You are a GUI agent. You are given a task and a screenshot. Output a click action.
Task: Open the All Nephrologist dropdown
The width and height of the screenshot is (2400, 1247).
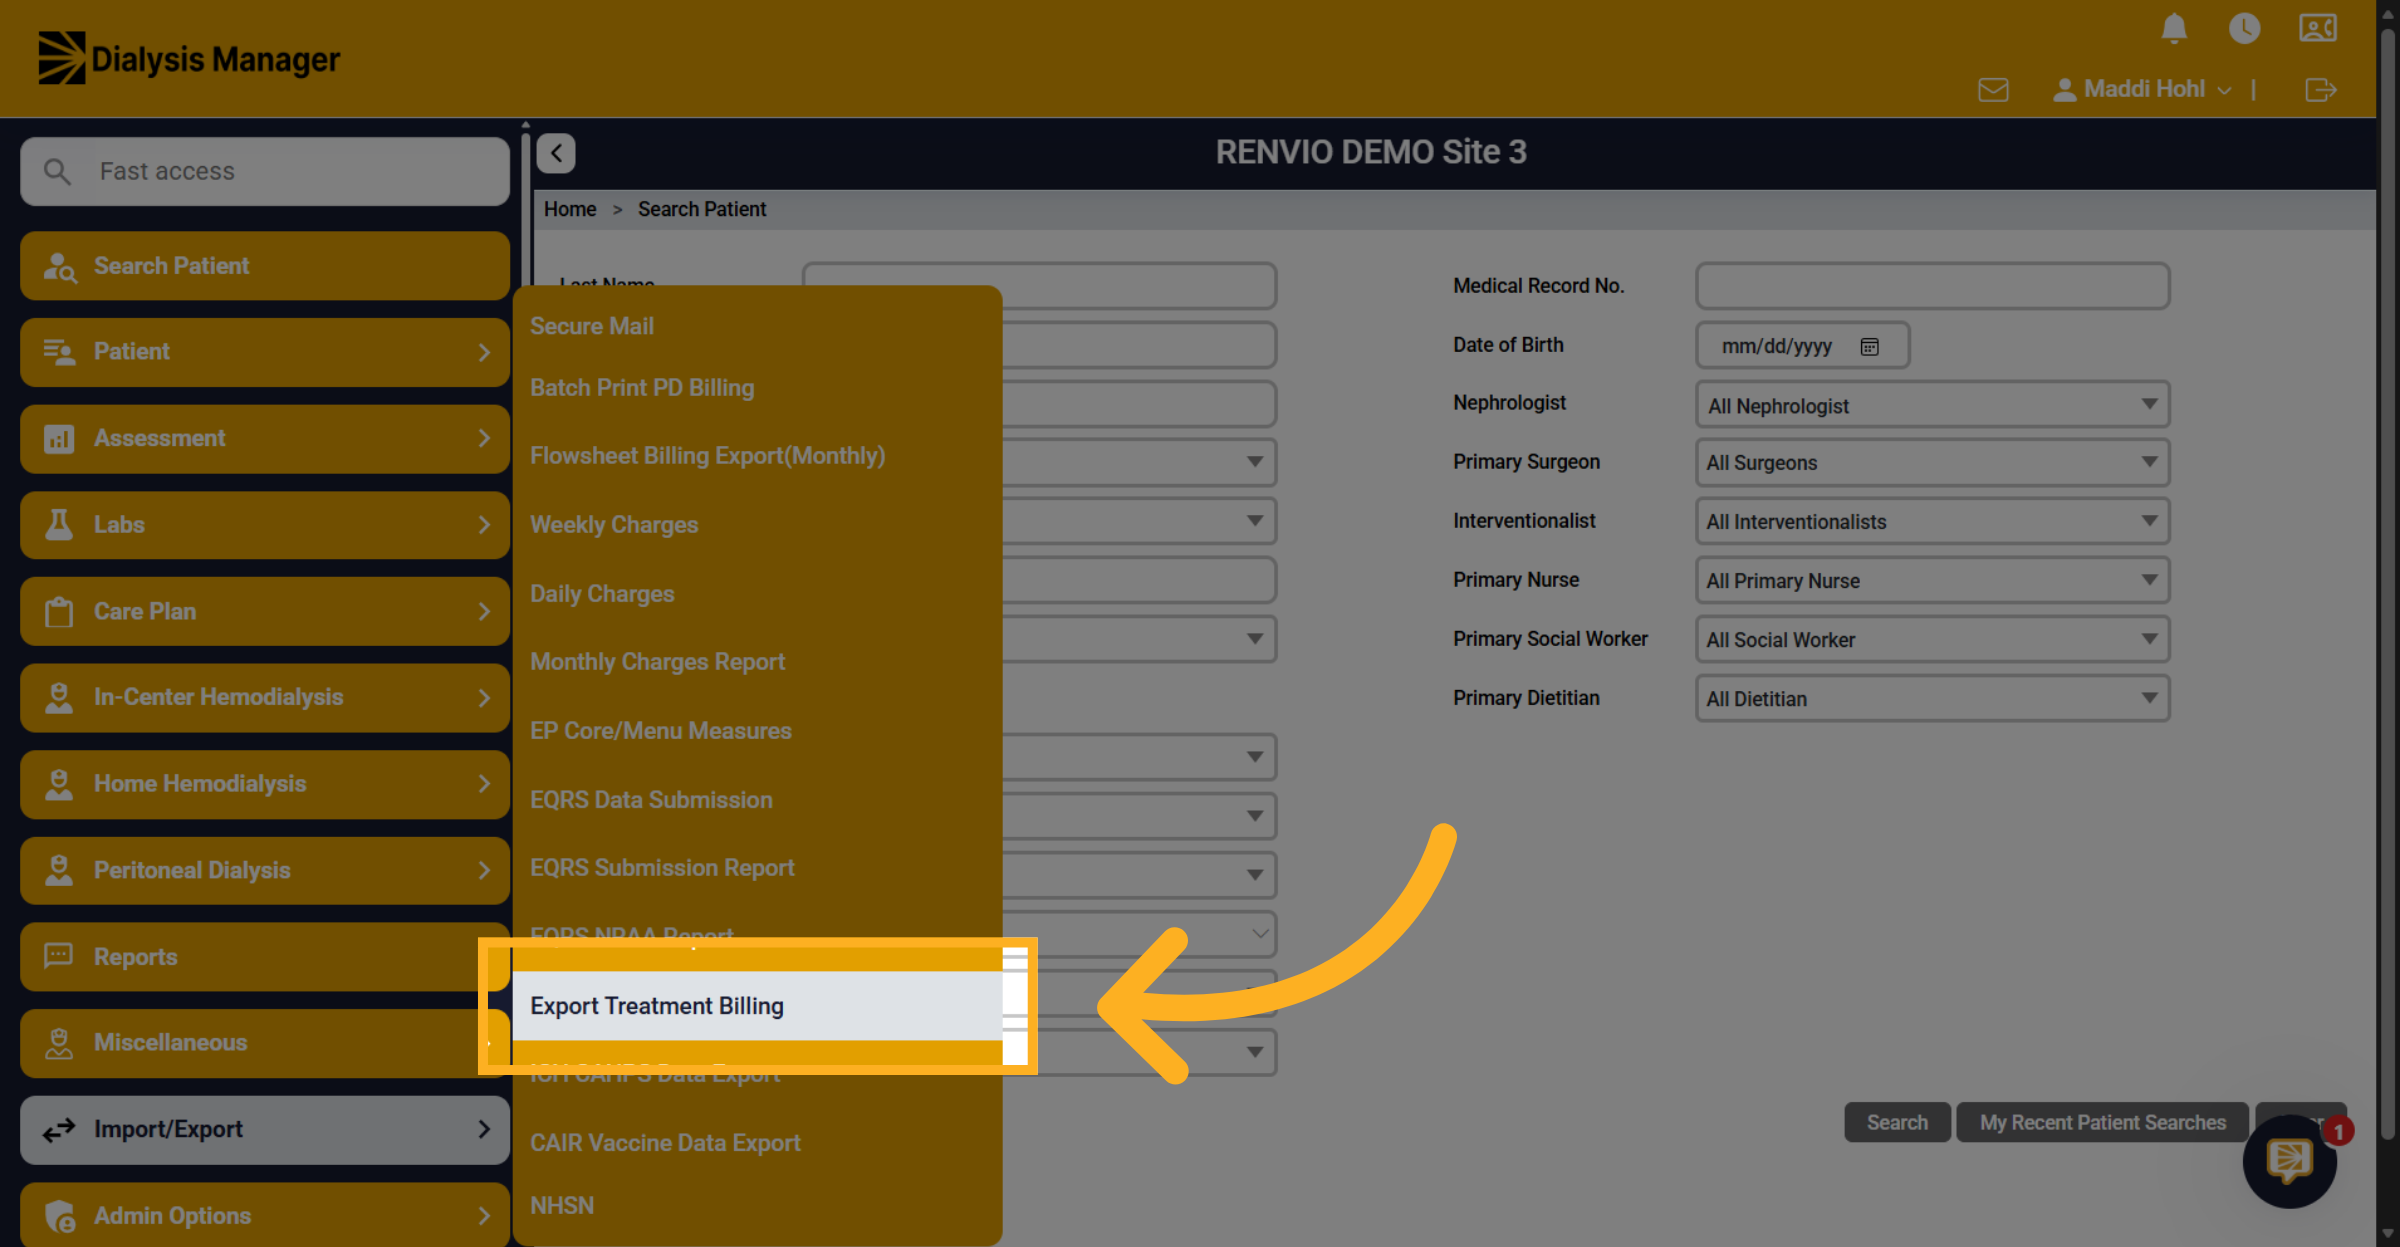click(1932, 405)
